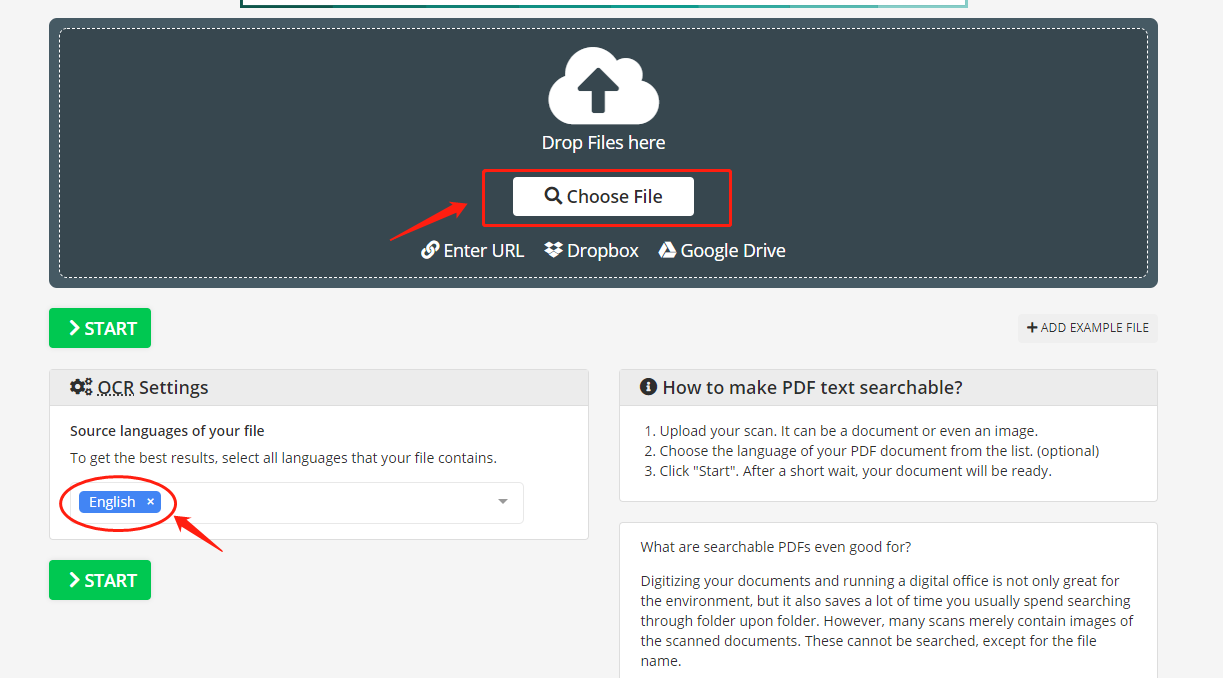This screenshot has height=678, width=1223.
Task: Click step 3 Click "Start" instruction text
Action: click(855, 471)
